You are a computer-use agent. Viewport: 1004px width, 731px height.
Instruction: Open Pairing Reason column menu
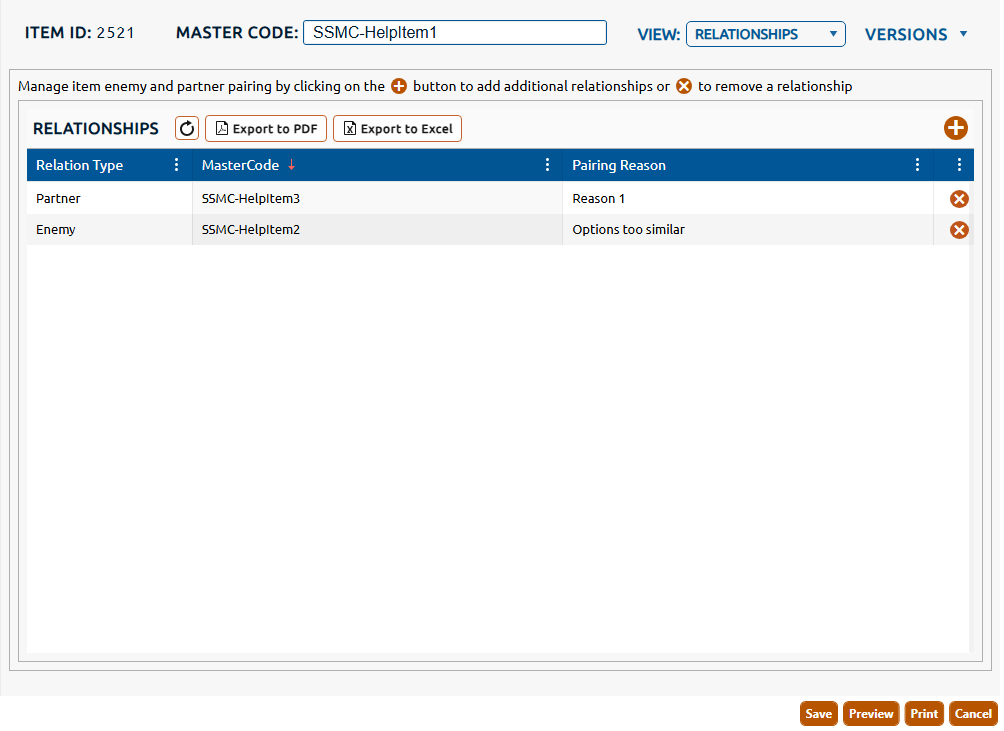(x=918, y=165)
